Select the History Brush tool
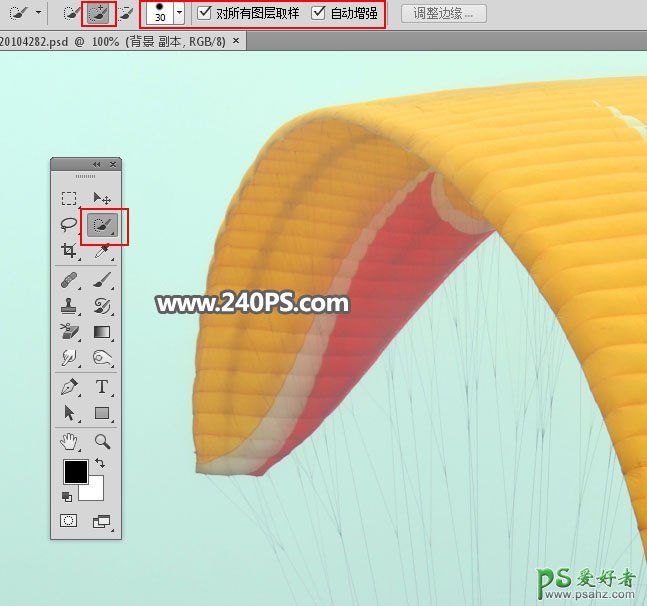This screenshot has height=606, width=647. click(x=102, y=306)
